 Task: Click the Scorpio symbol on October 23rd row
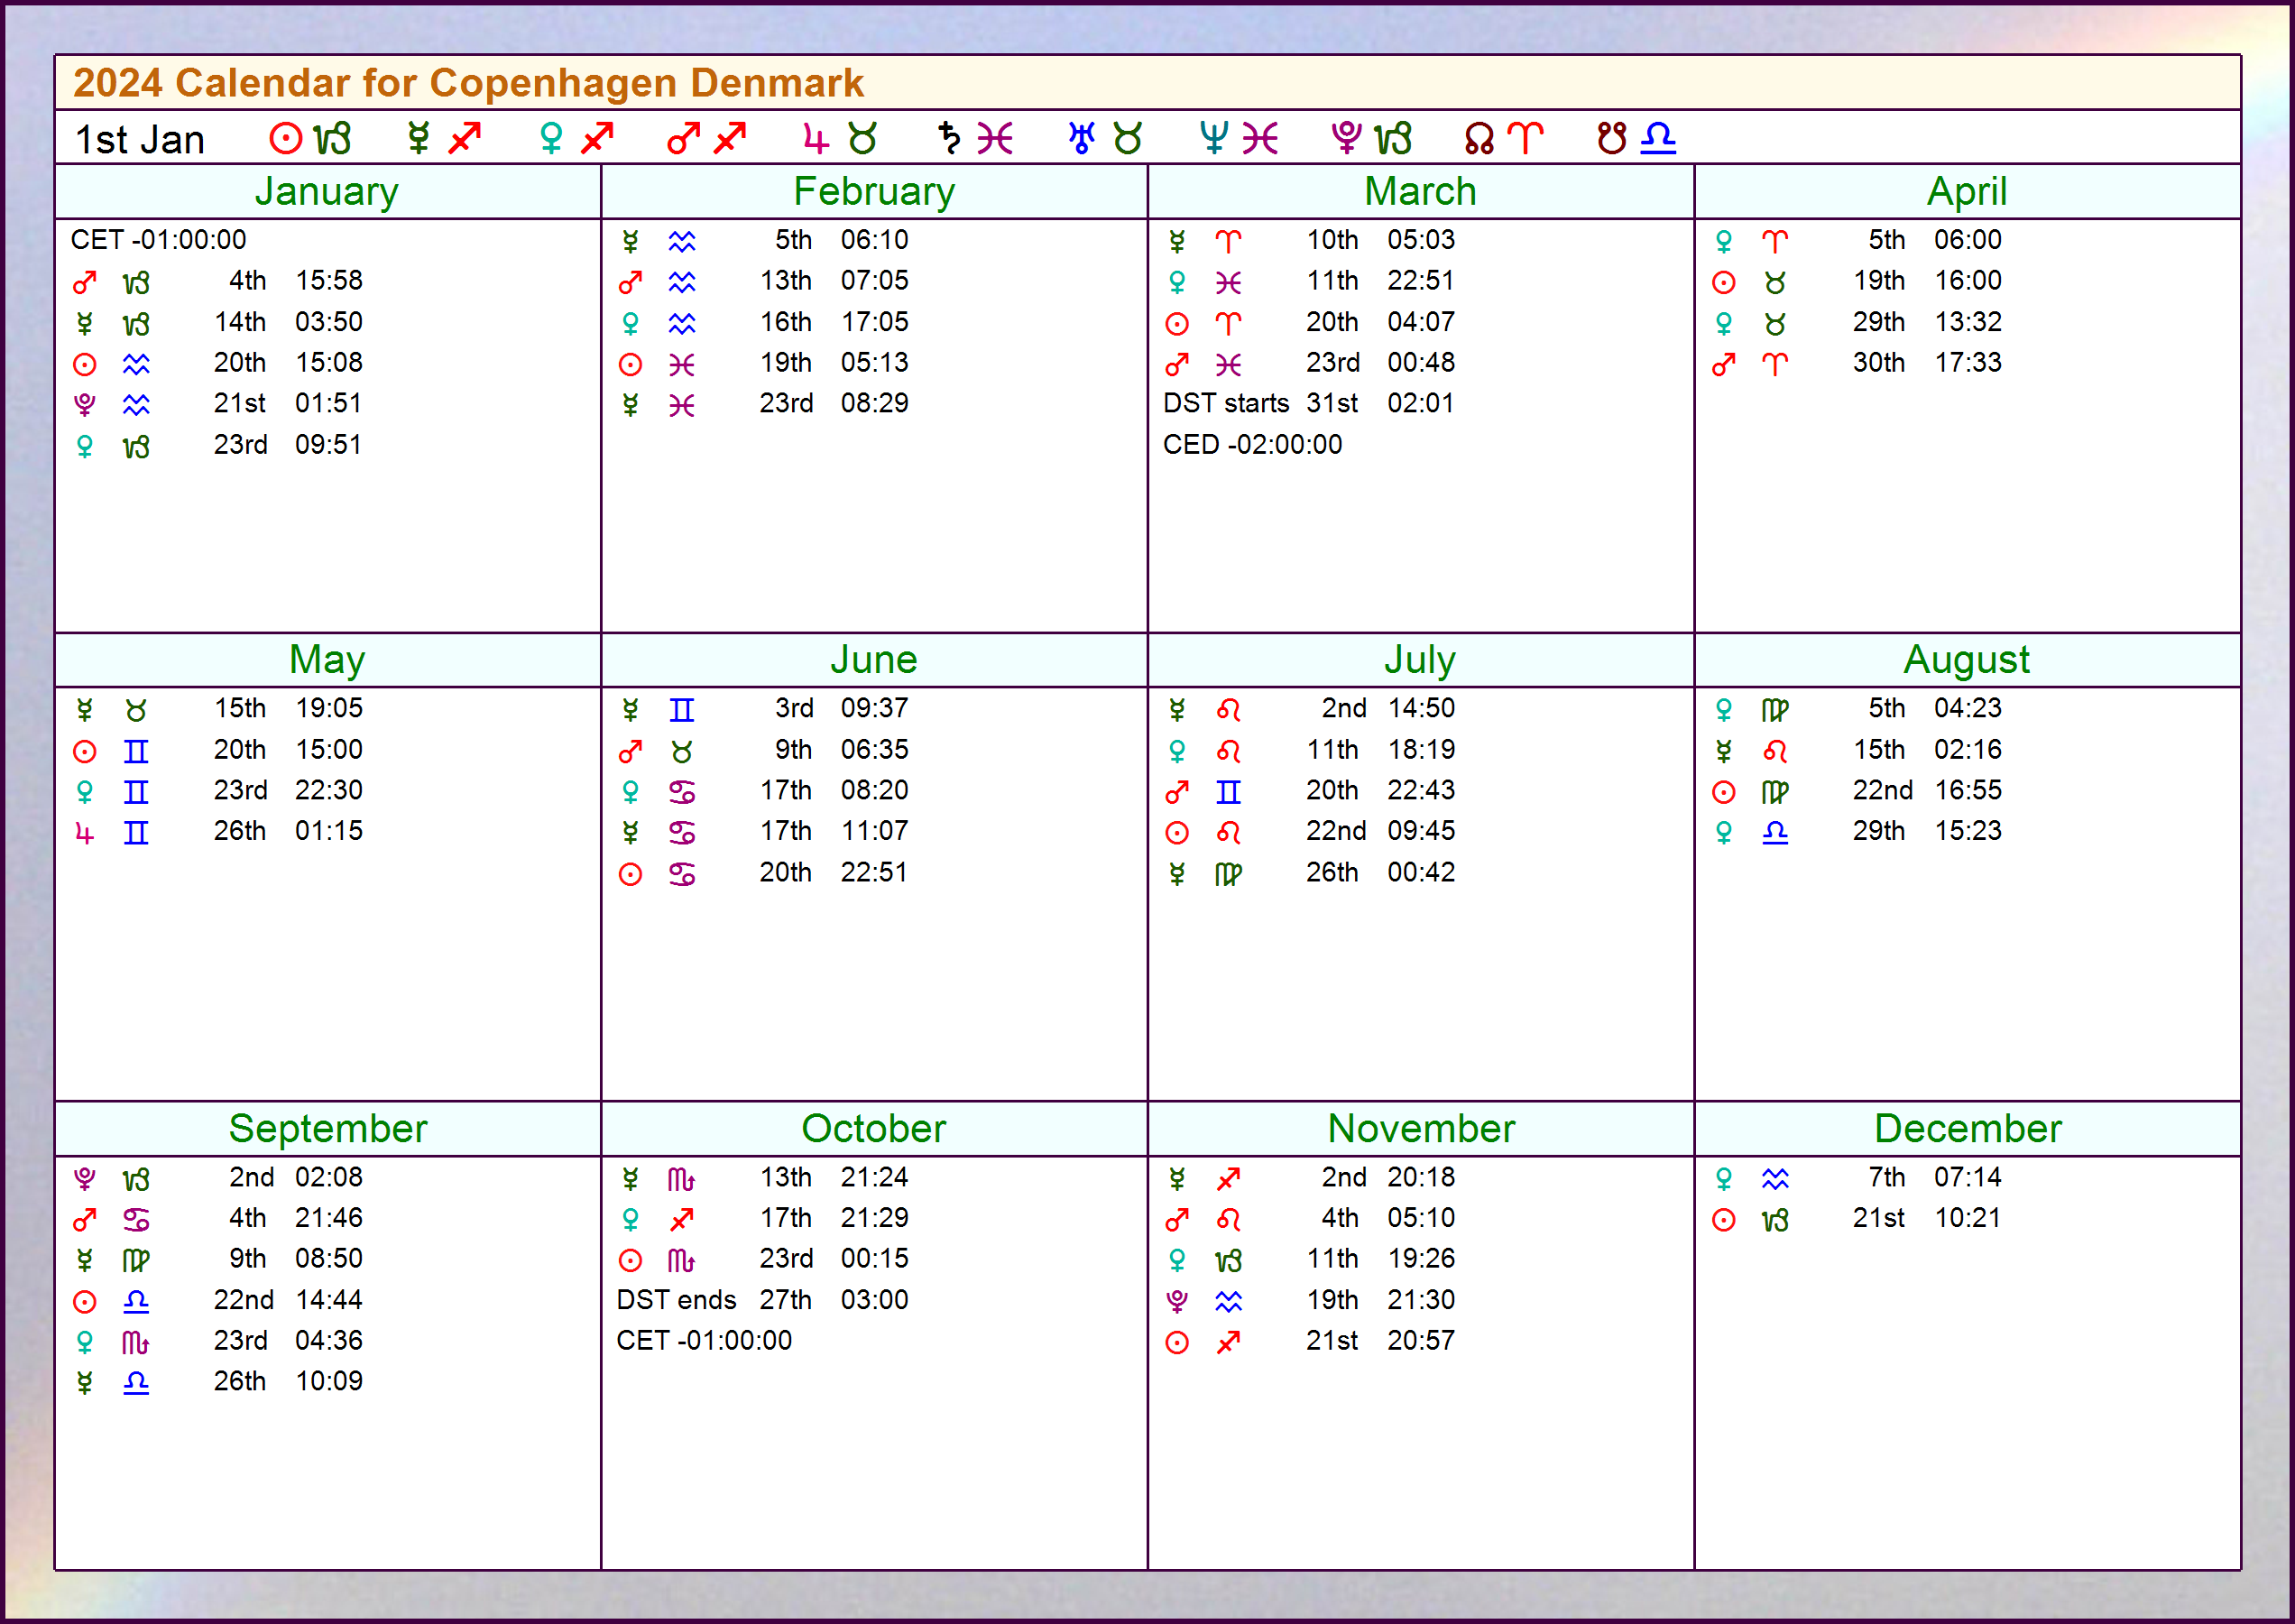[x=682, y=1261]
